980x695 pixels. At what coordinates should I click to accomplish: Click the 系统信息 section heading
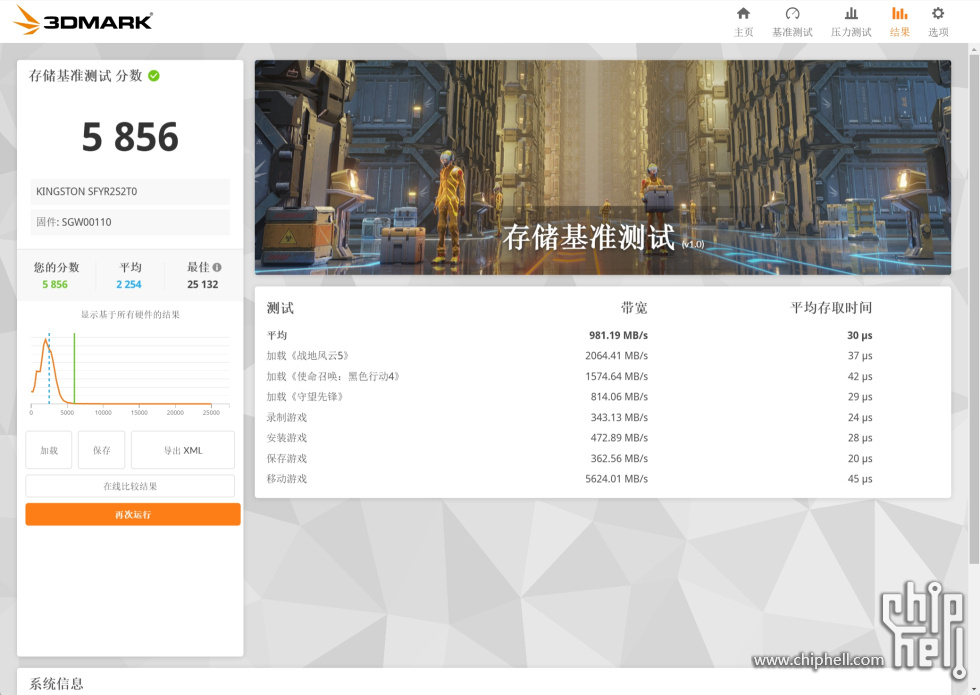point(56,683)
